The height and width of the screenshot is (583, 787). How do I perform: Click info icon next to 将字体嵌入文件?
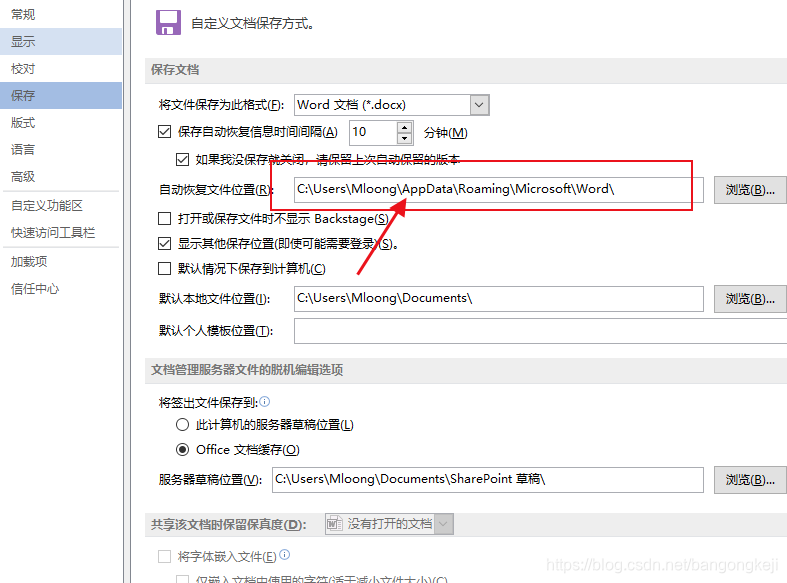(285, 554)
